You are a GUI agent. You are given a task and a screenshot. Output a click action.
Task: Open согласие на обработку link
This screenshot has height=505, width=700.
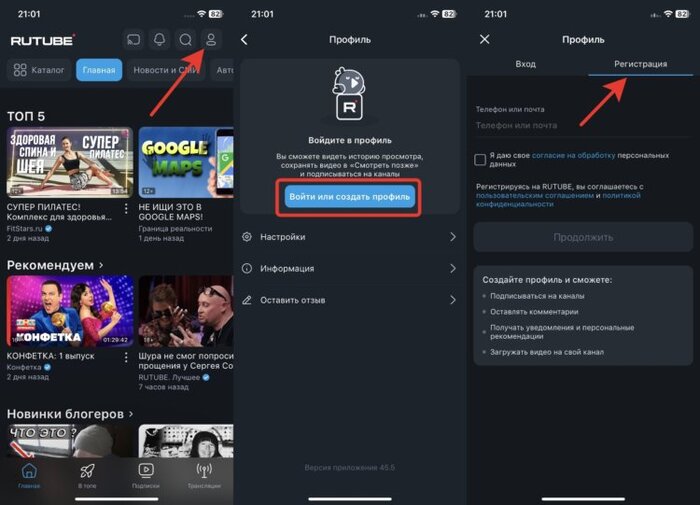click(x=574, y=155)
